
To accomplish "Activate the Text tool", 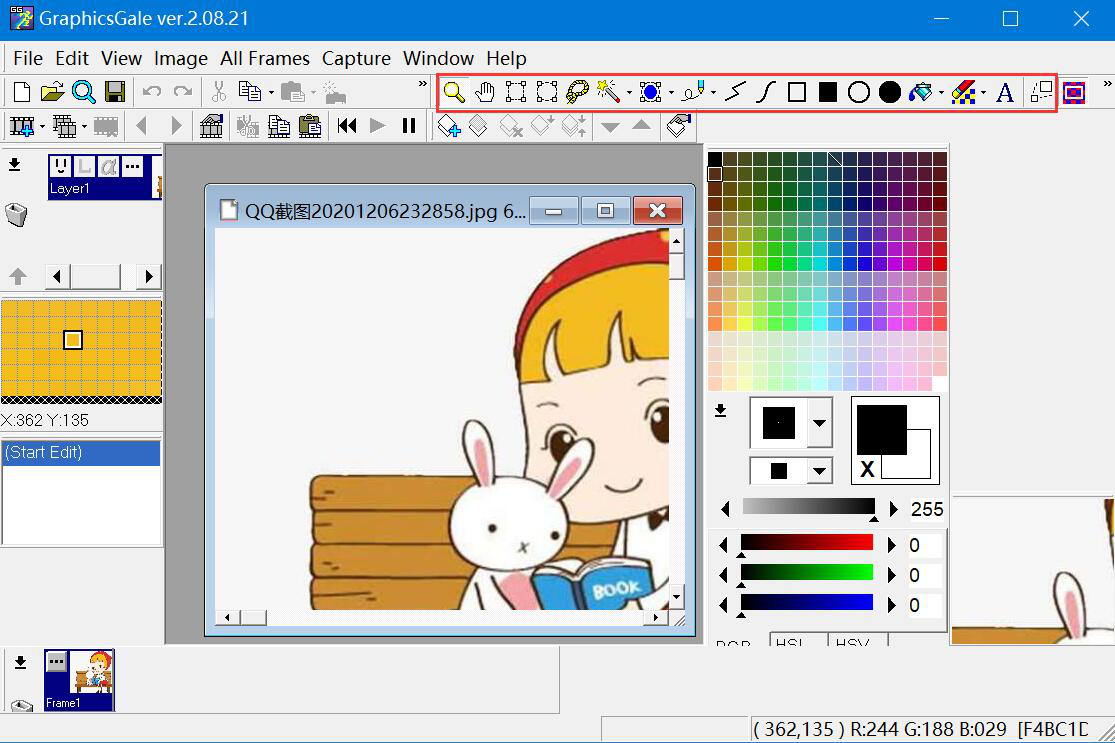I will click(1005, 93).
